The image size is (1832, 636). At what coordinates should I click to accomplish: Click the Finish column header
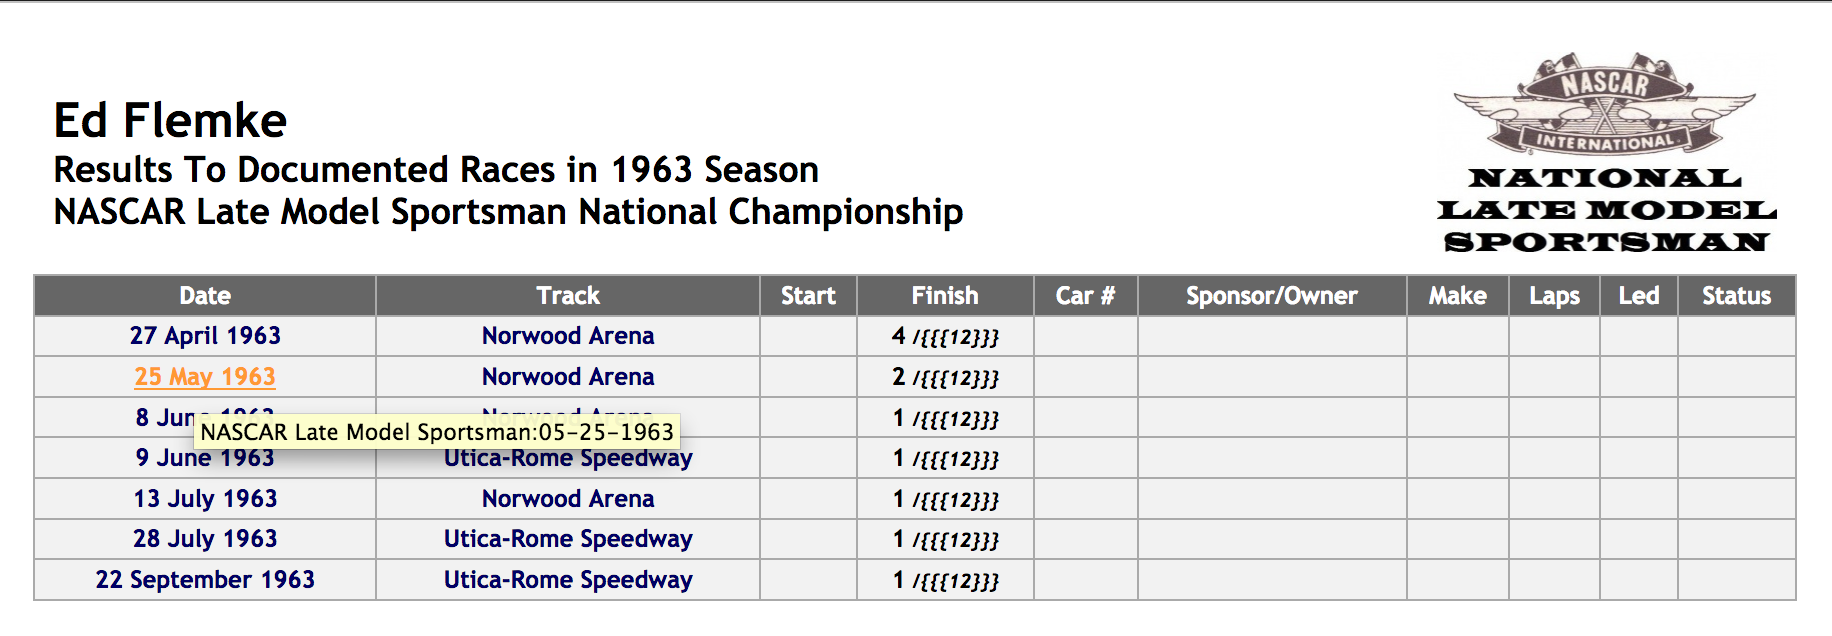(x=945, y=296)
